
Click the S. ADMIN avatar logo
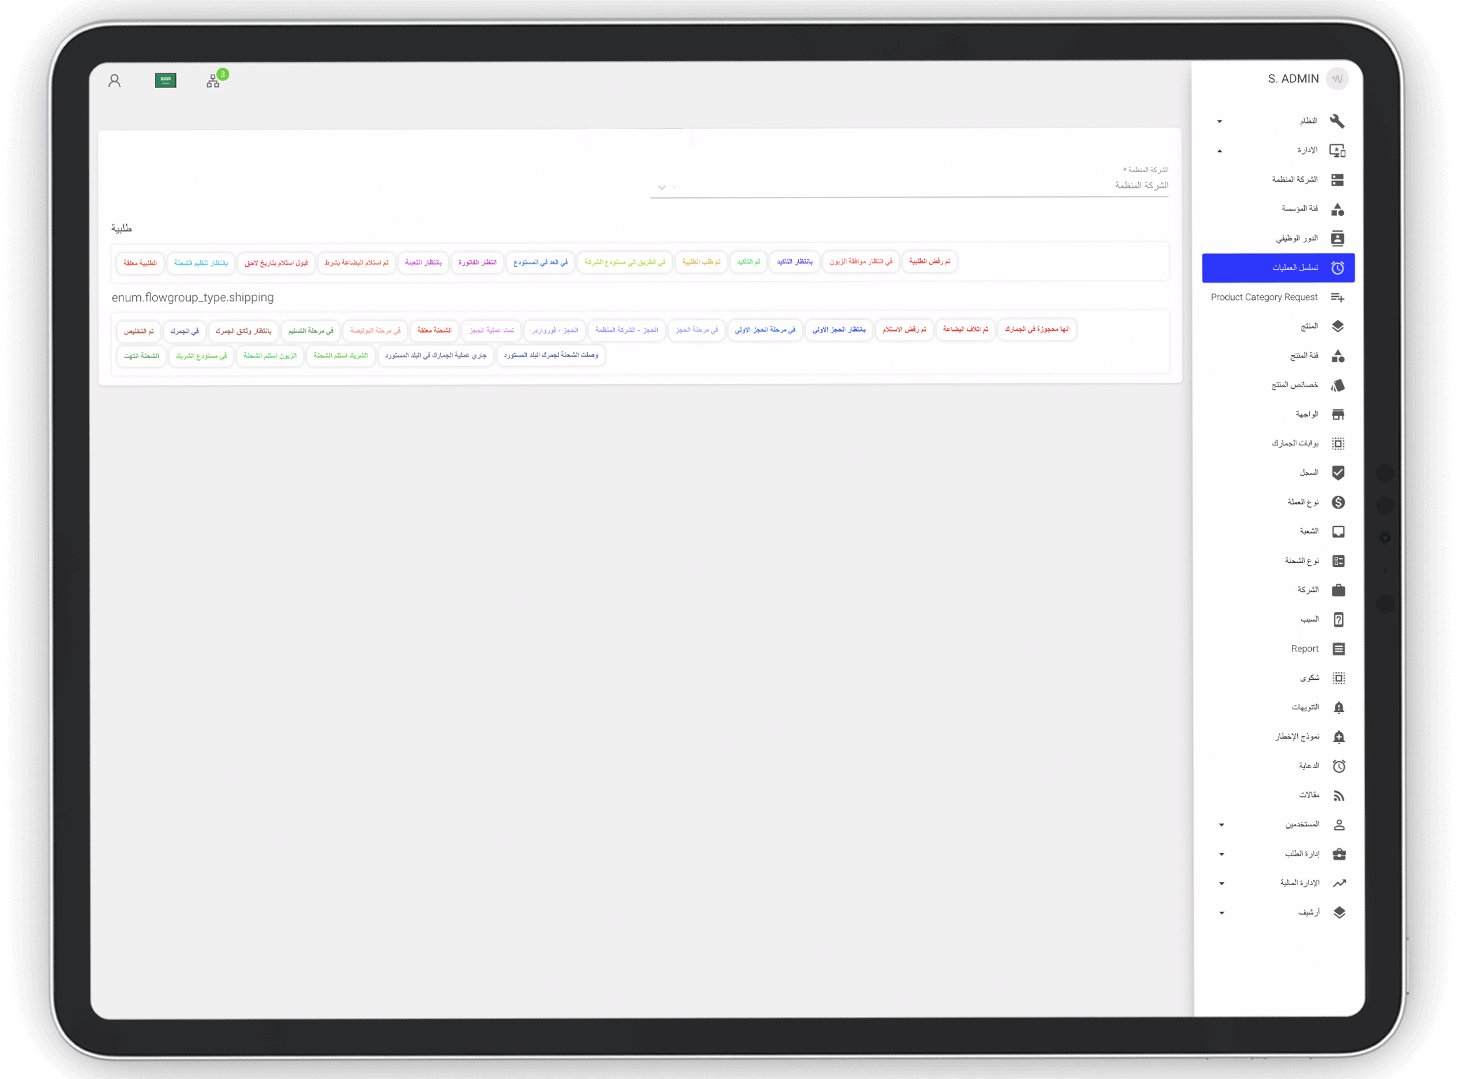click(1338, 79)
